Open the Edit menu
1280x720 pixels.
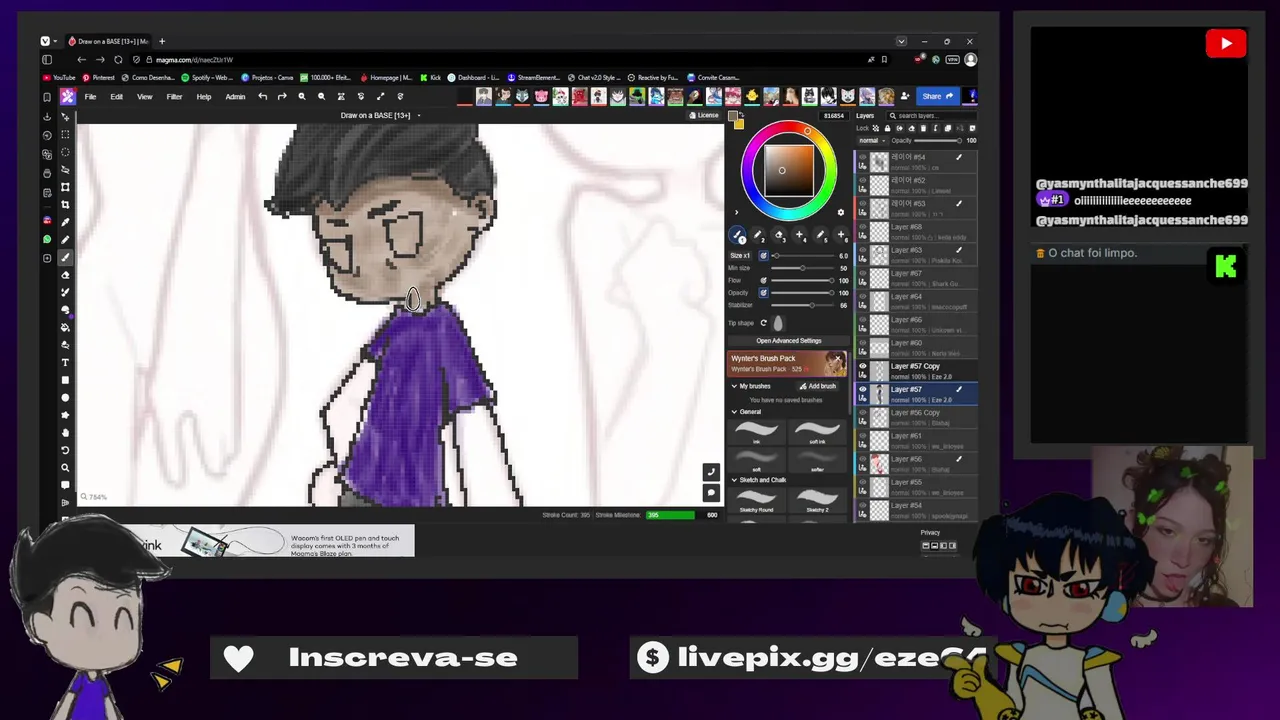pyautogui.click(x=116, y=97)
